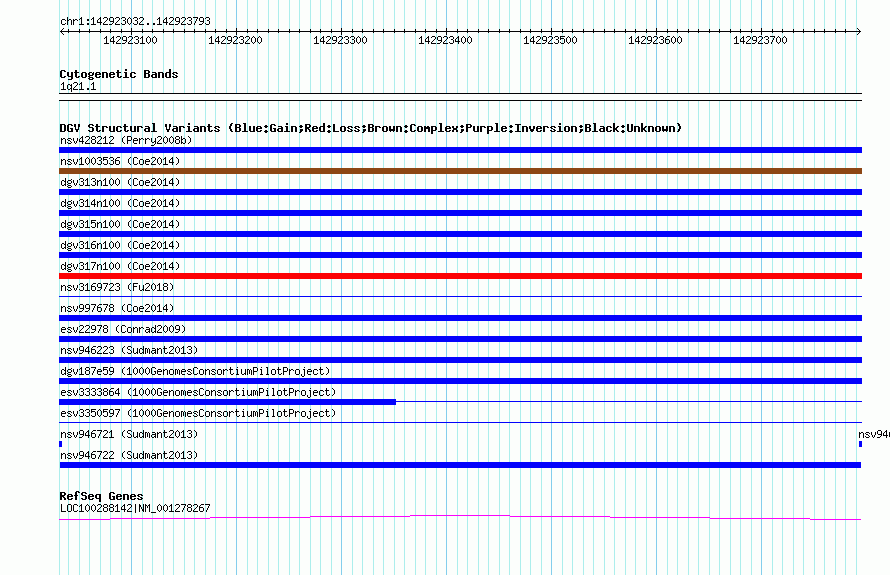Click the magenta RefSeq gene line

[460, 517]
